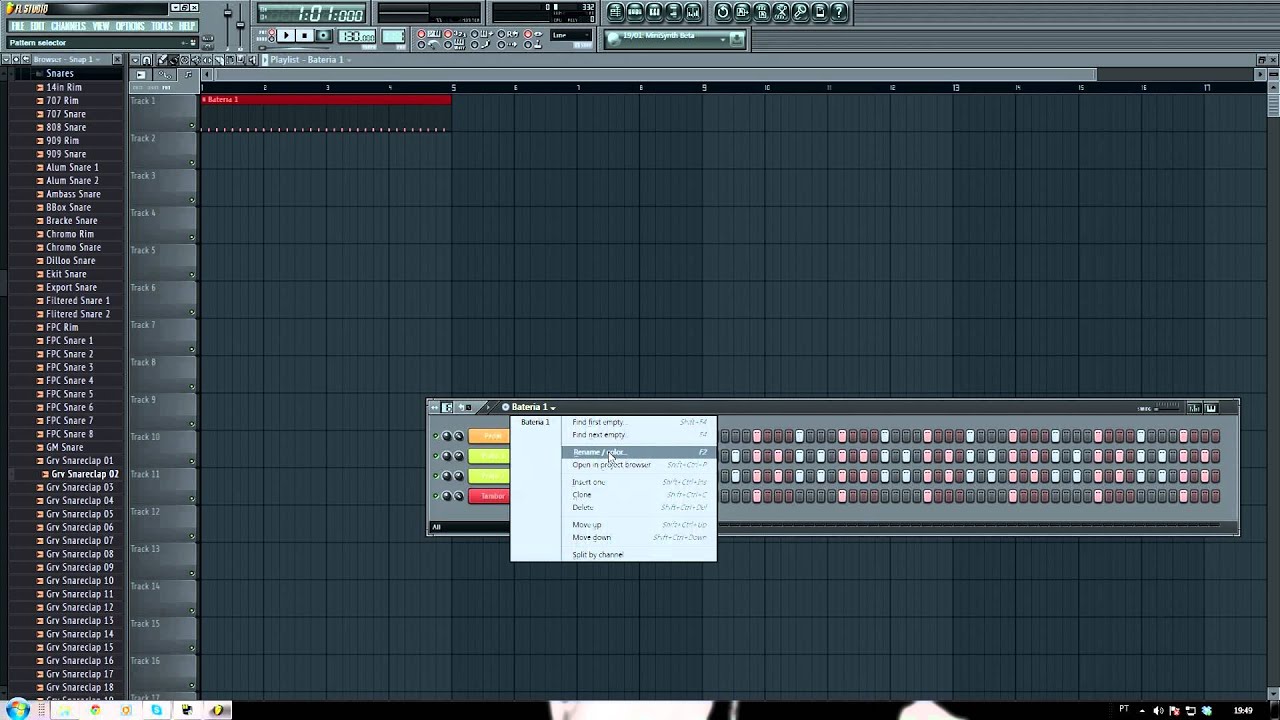Select 'Chromo Rim' sample in browser
Screen dimensions: 1280x720
click(x=70, y=234)
